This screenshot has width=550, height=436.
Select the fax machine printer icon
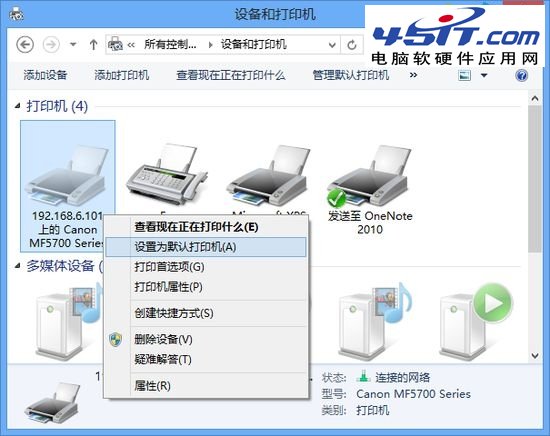(167, 175)
